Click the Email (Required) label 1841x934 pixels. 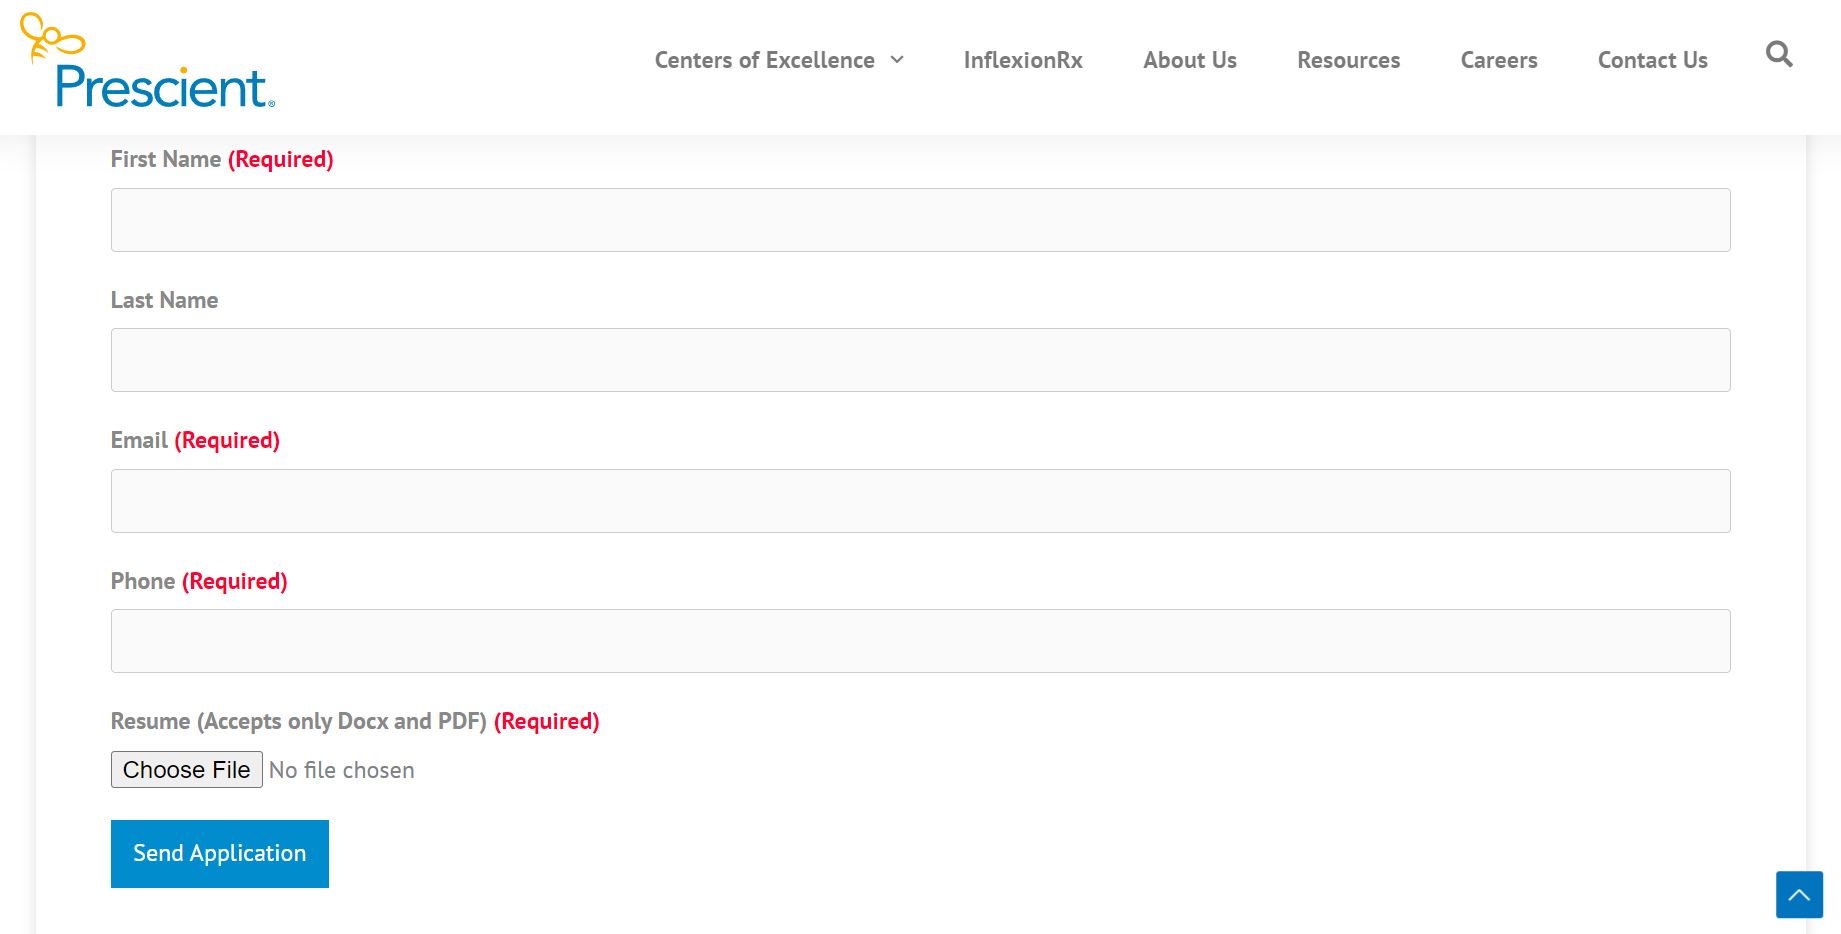tap(195, 441)
